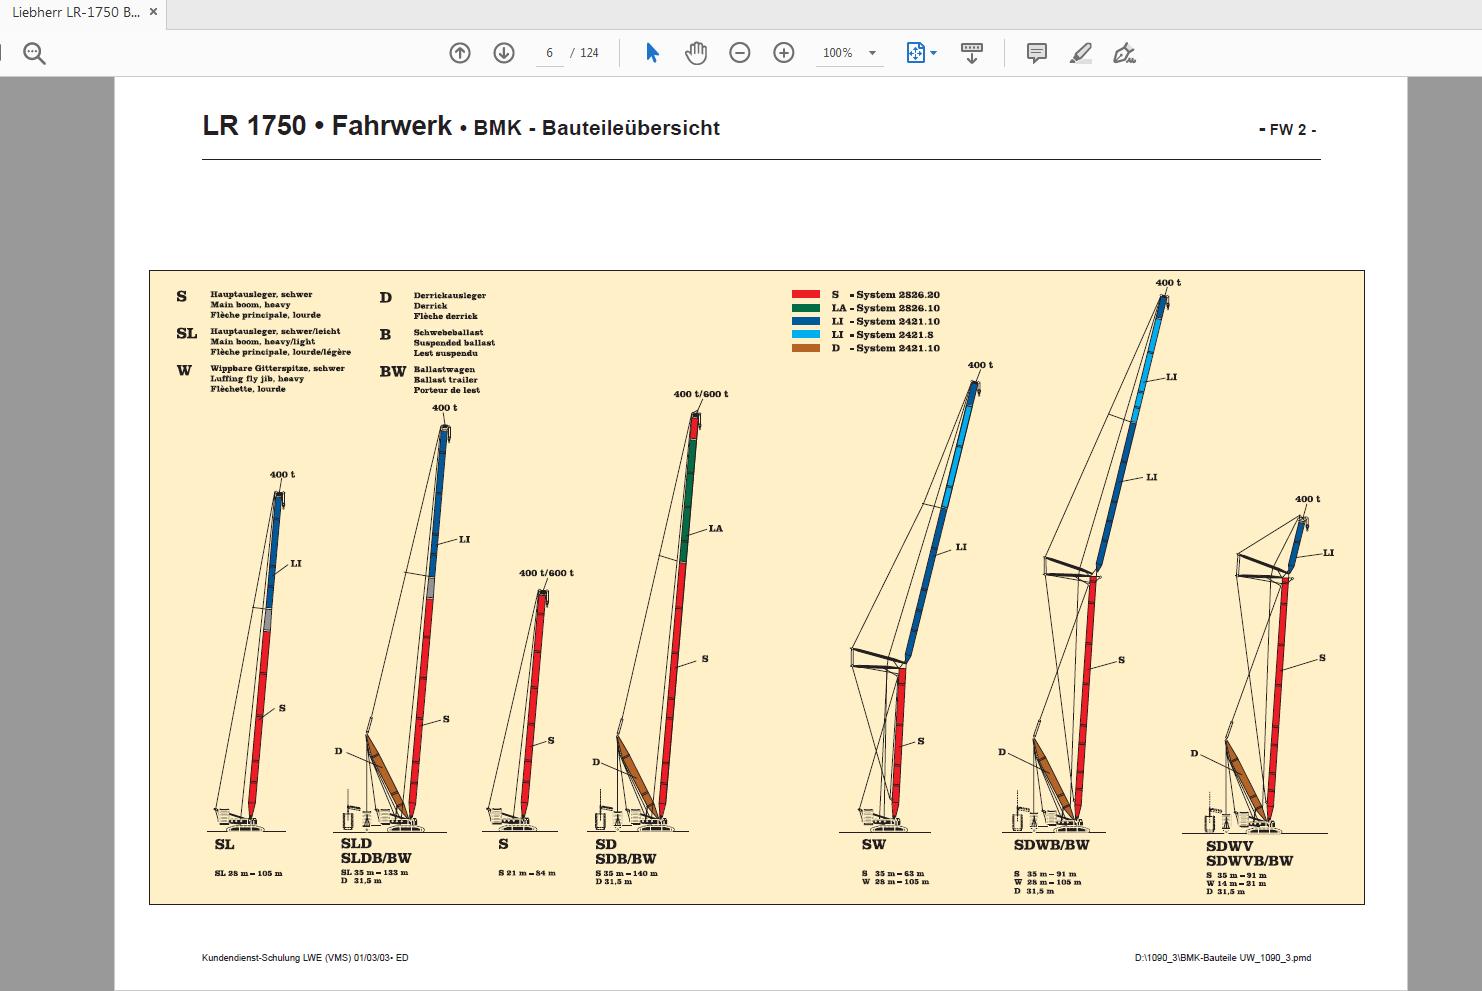This screenshot has width=1482, height=991.
Task: Open the find text magnifier tool
Action: click(x=34, y=53)
